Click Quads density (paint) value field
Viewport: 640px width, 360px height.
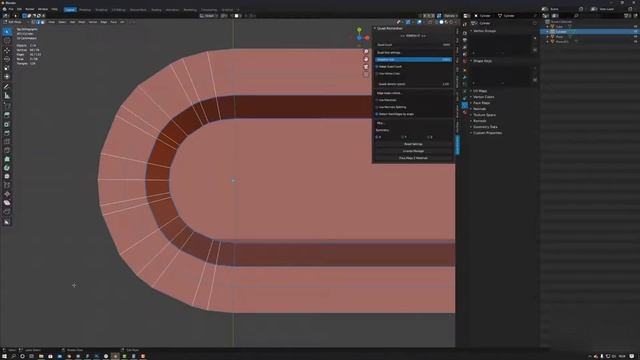pos(413,84)
